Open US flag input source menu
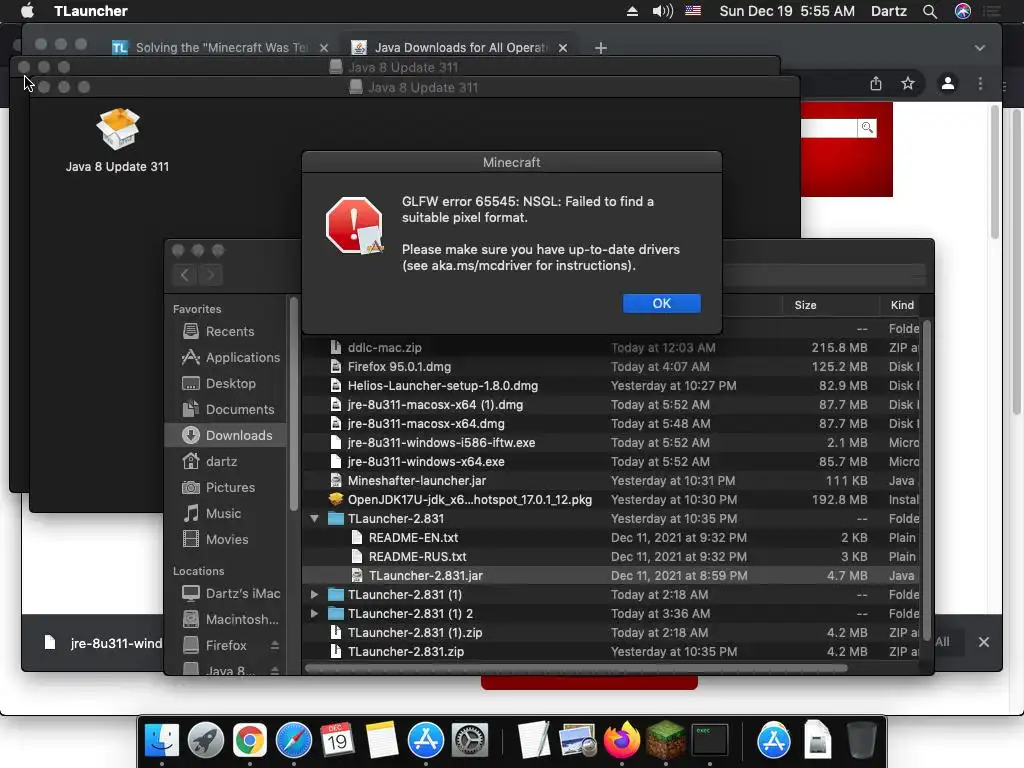1024x768 pixels. (693, 11)
